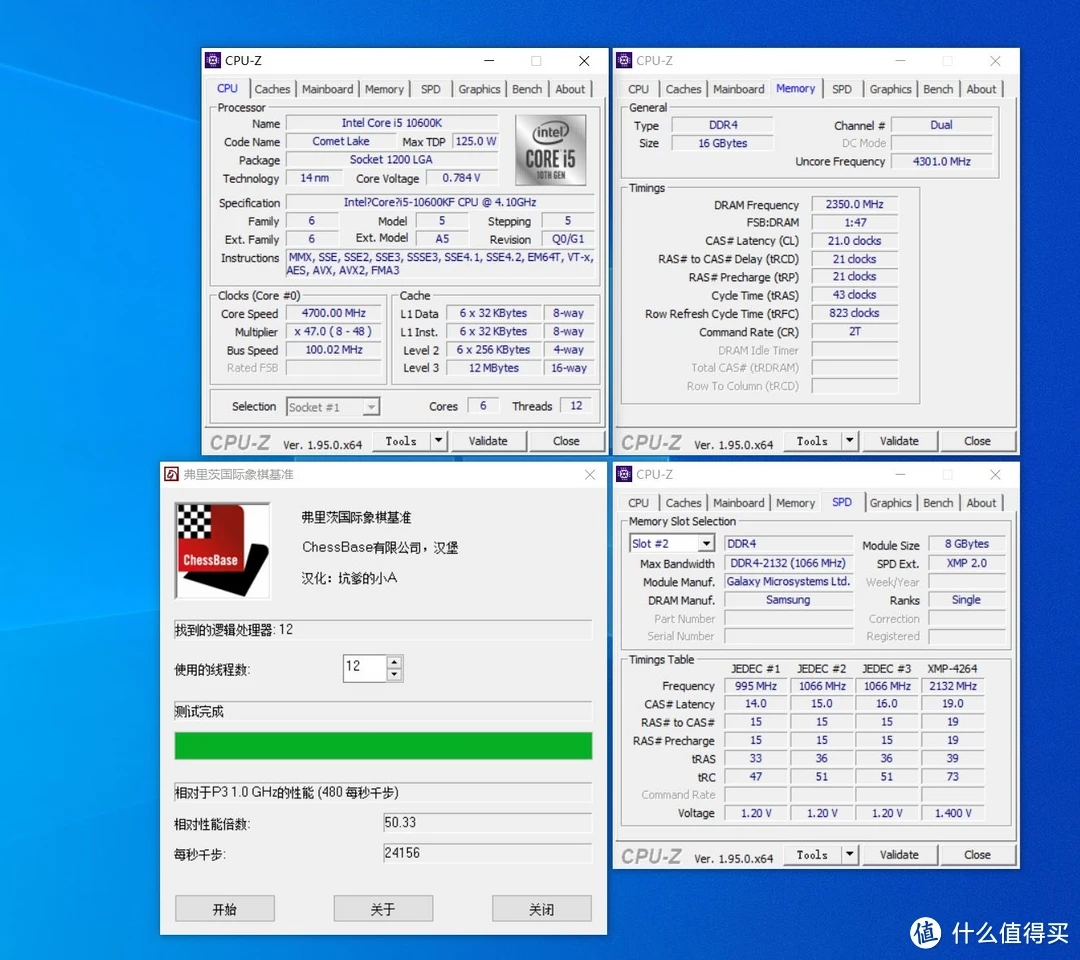Switch to the About tab in the SPD slot window
This screenshot has height=960, width=1080.
coord(981,503)
